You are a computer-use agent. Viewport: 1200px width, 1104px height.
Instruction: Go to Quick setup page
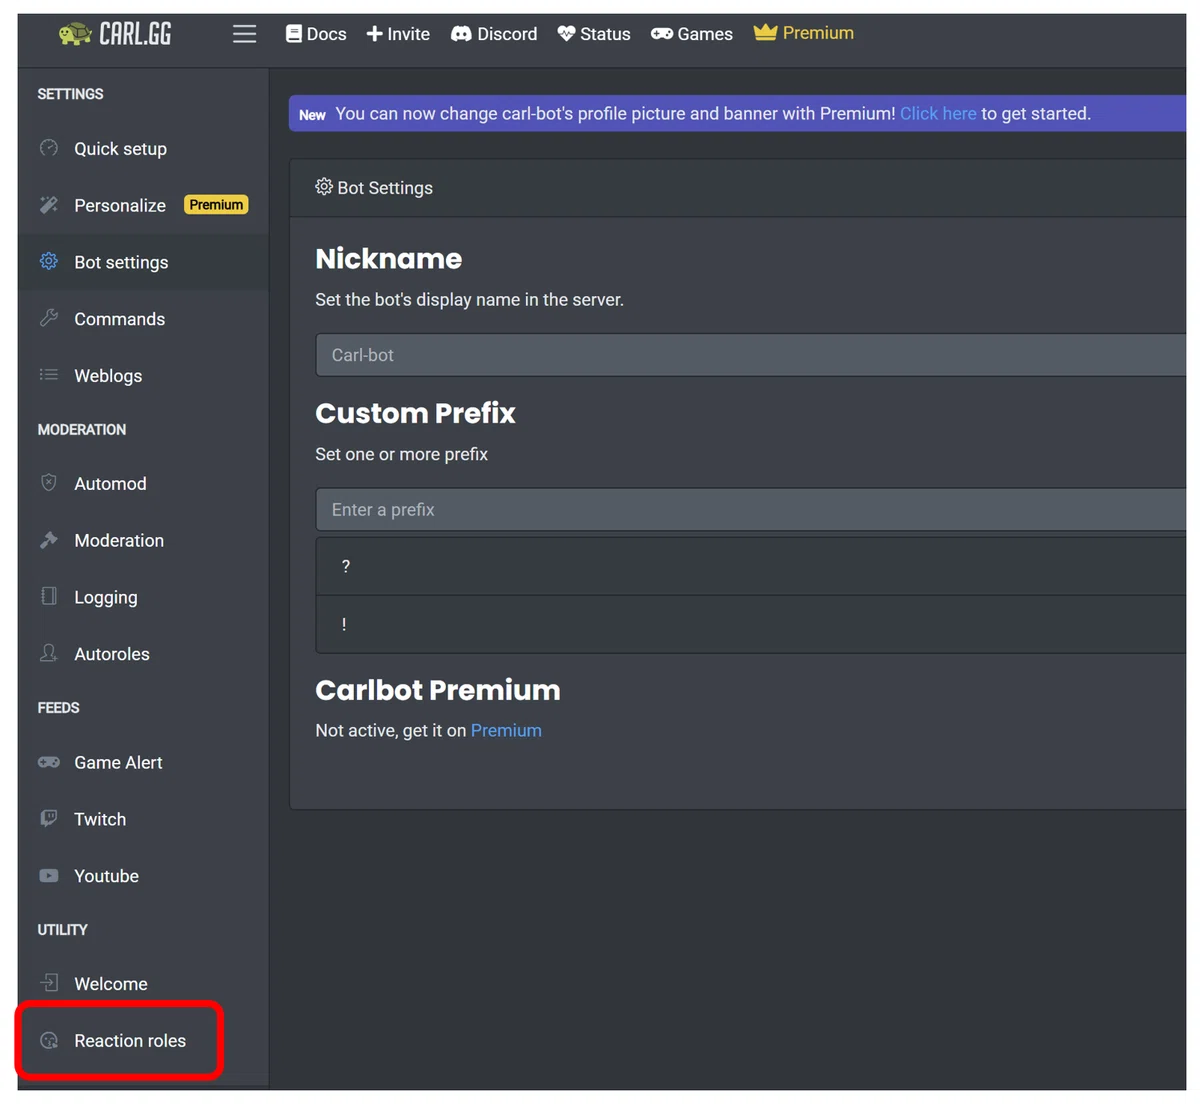click(121, 148)
